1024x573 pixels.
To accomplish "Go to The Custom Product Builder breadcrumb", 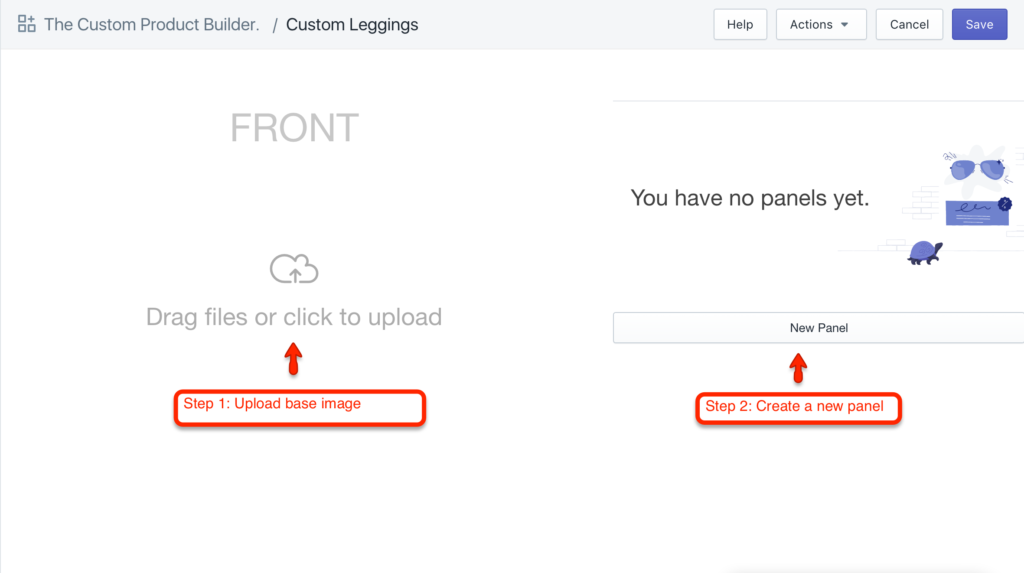I will 151,24.
